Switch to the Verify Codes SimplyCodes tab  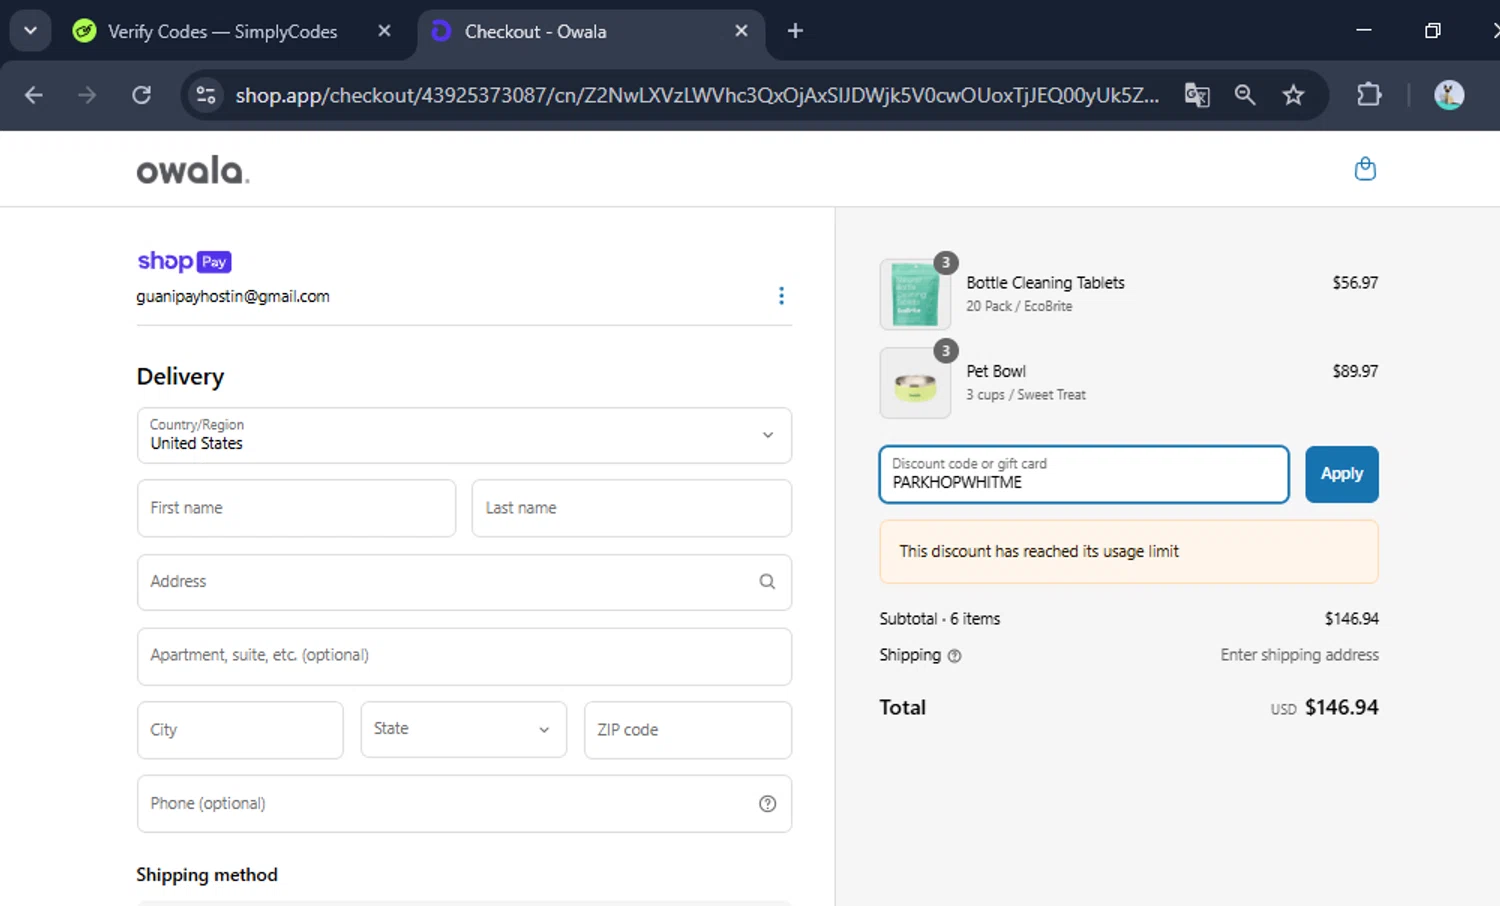pyautogui.click(x=222, y=32)
